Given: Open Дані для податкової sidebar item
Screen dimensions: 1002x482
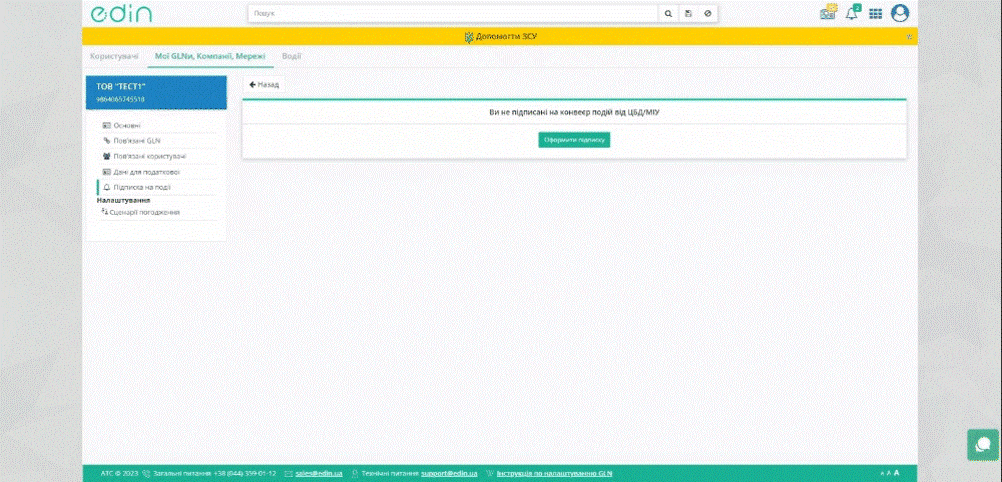Looking at the screenshot, I should pos(141,172).
